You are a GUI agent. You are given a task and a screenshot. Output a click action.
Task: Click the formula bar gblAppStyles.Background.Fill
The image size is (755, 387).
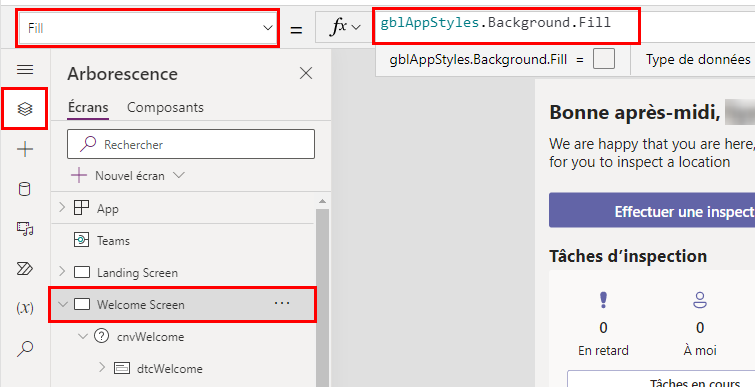click(495, 23)
